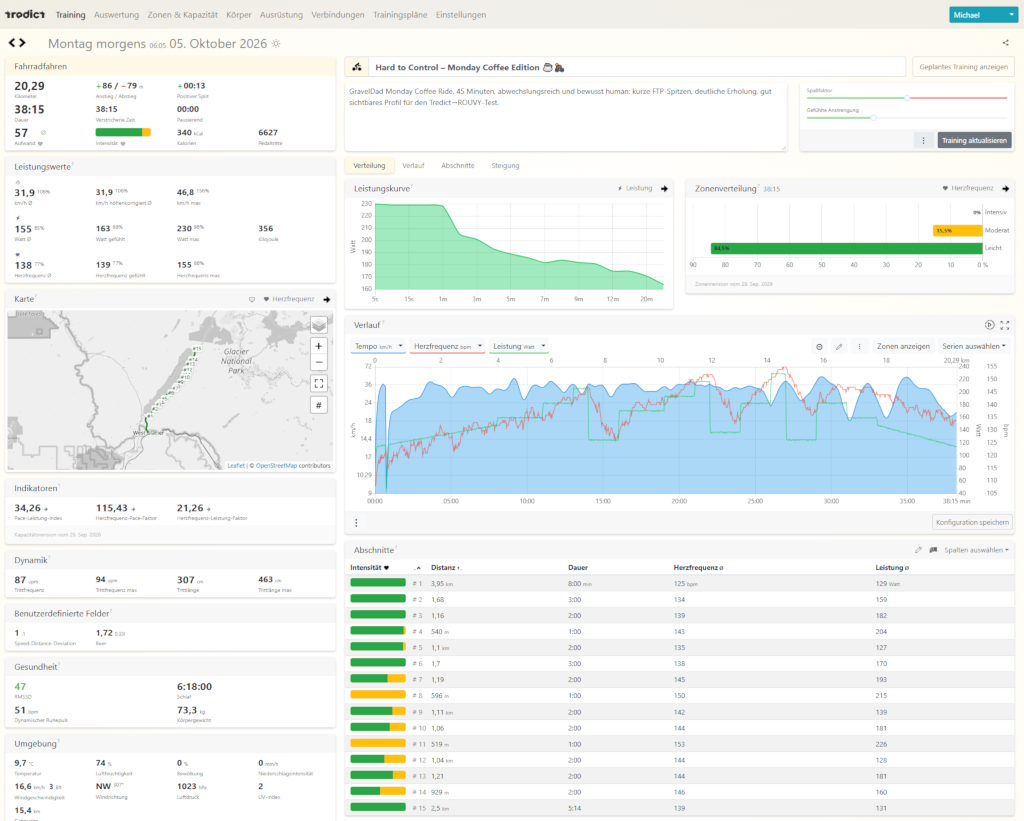Select Abschnitt row #8 with 596 m

tap(679, 696)
